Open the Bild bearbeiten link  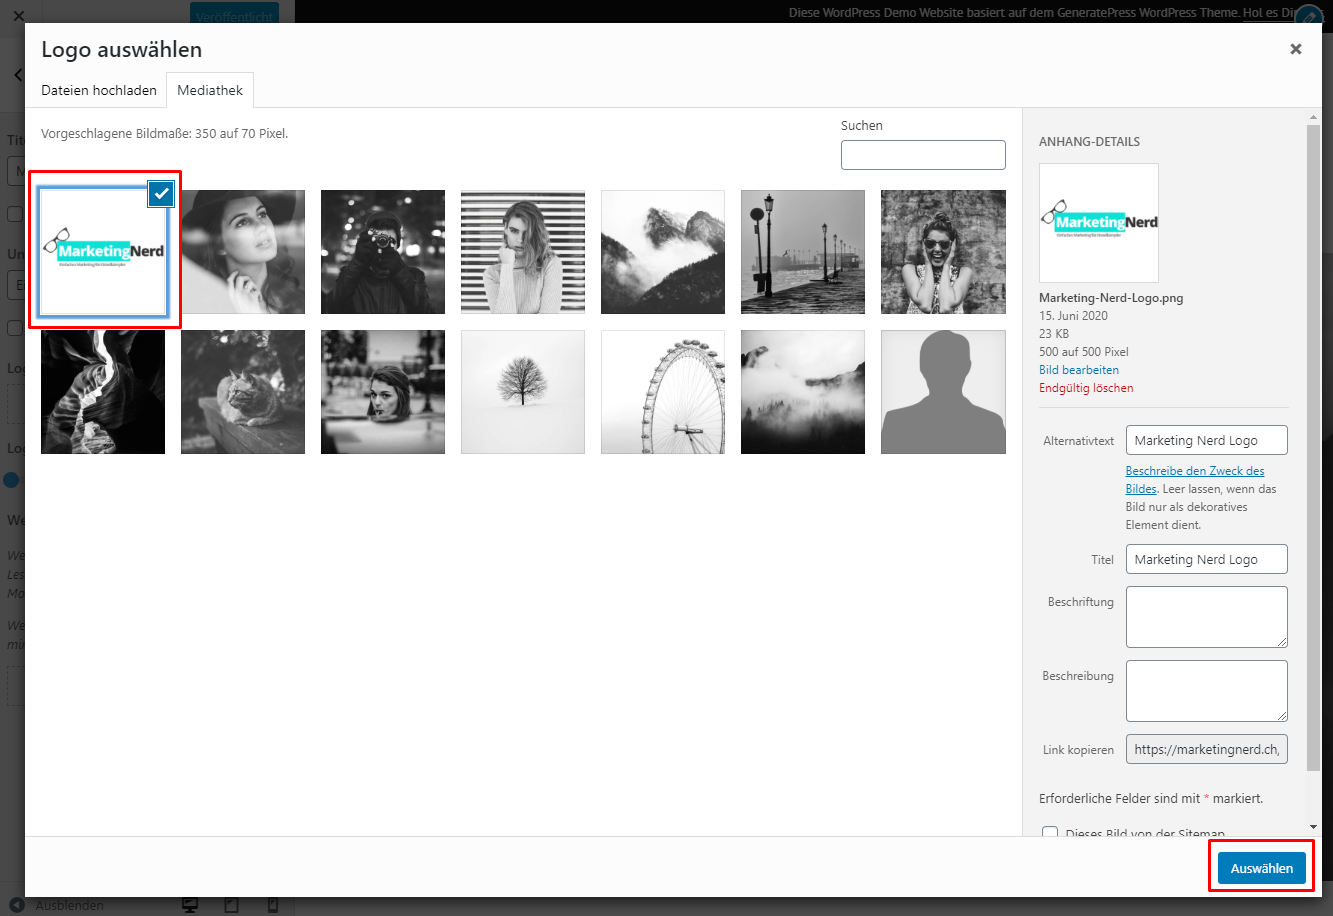coord(1079,370)
